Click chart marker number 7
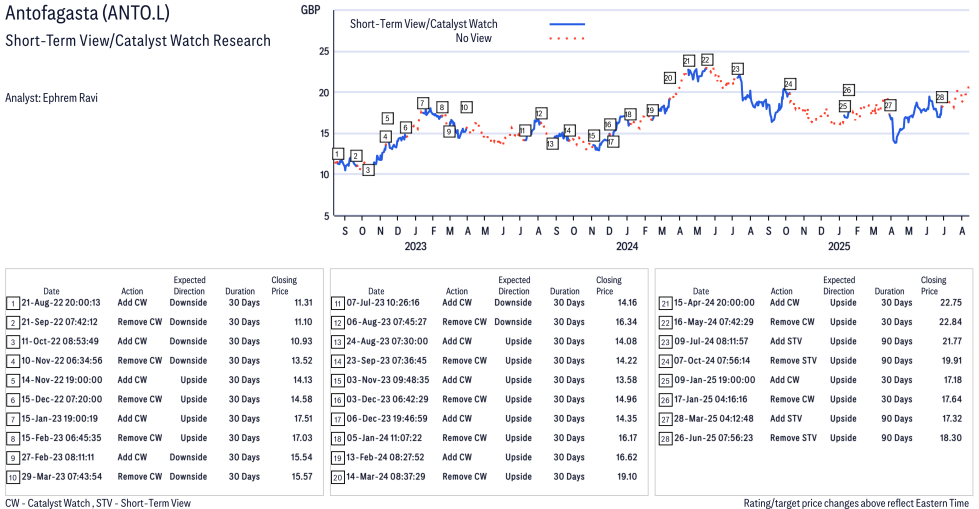 click(x=423, y=103)
